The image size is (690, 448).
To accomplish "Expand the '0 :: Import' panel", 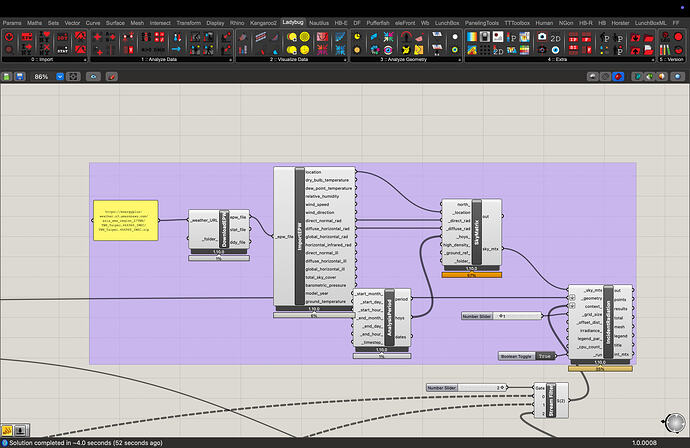I will [44, 59].
